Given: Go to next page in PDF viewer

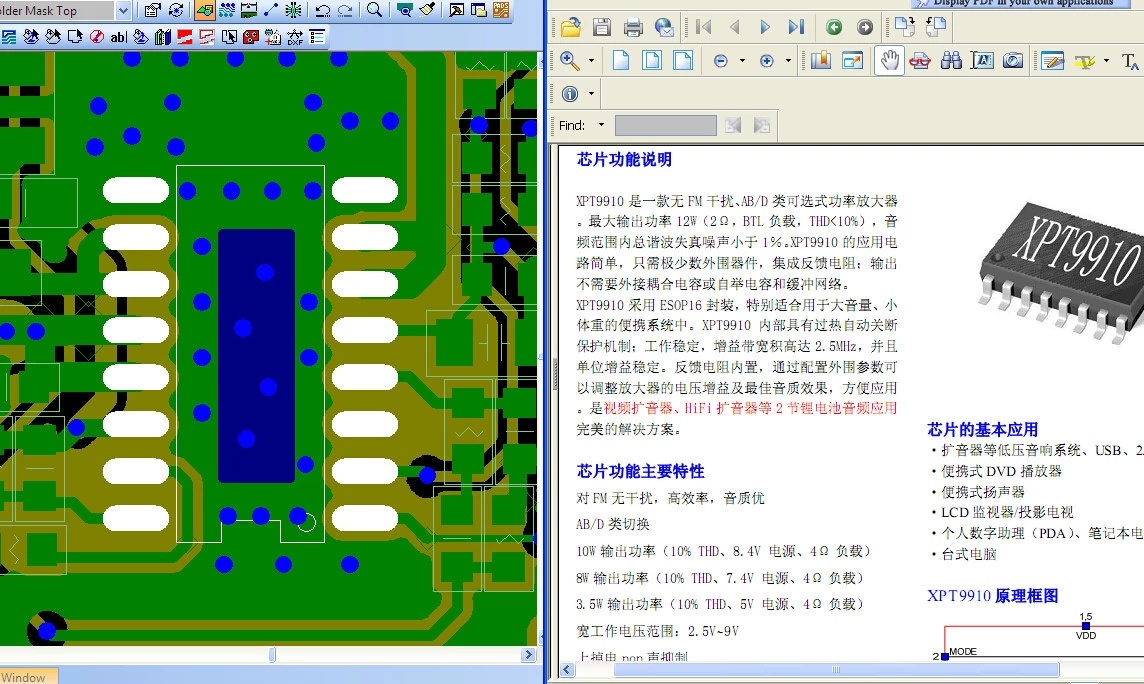Looking at the screenshot, I should (x=765, y=28).
